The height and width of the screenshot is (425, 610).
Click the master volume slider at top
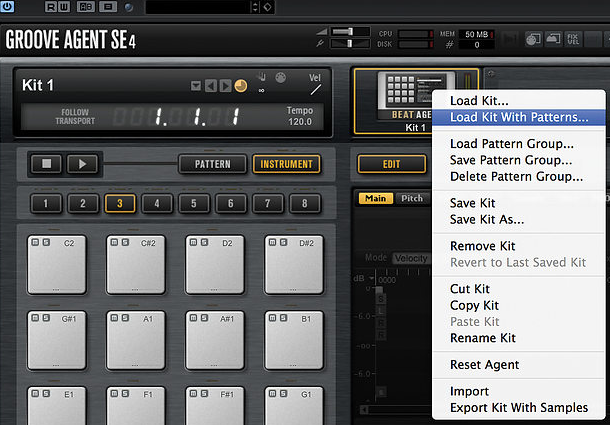[x=348, y=32]
